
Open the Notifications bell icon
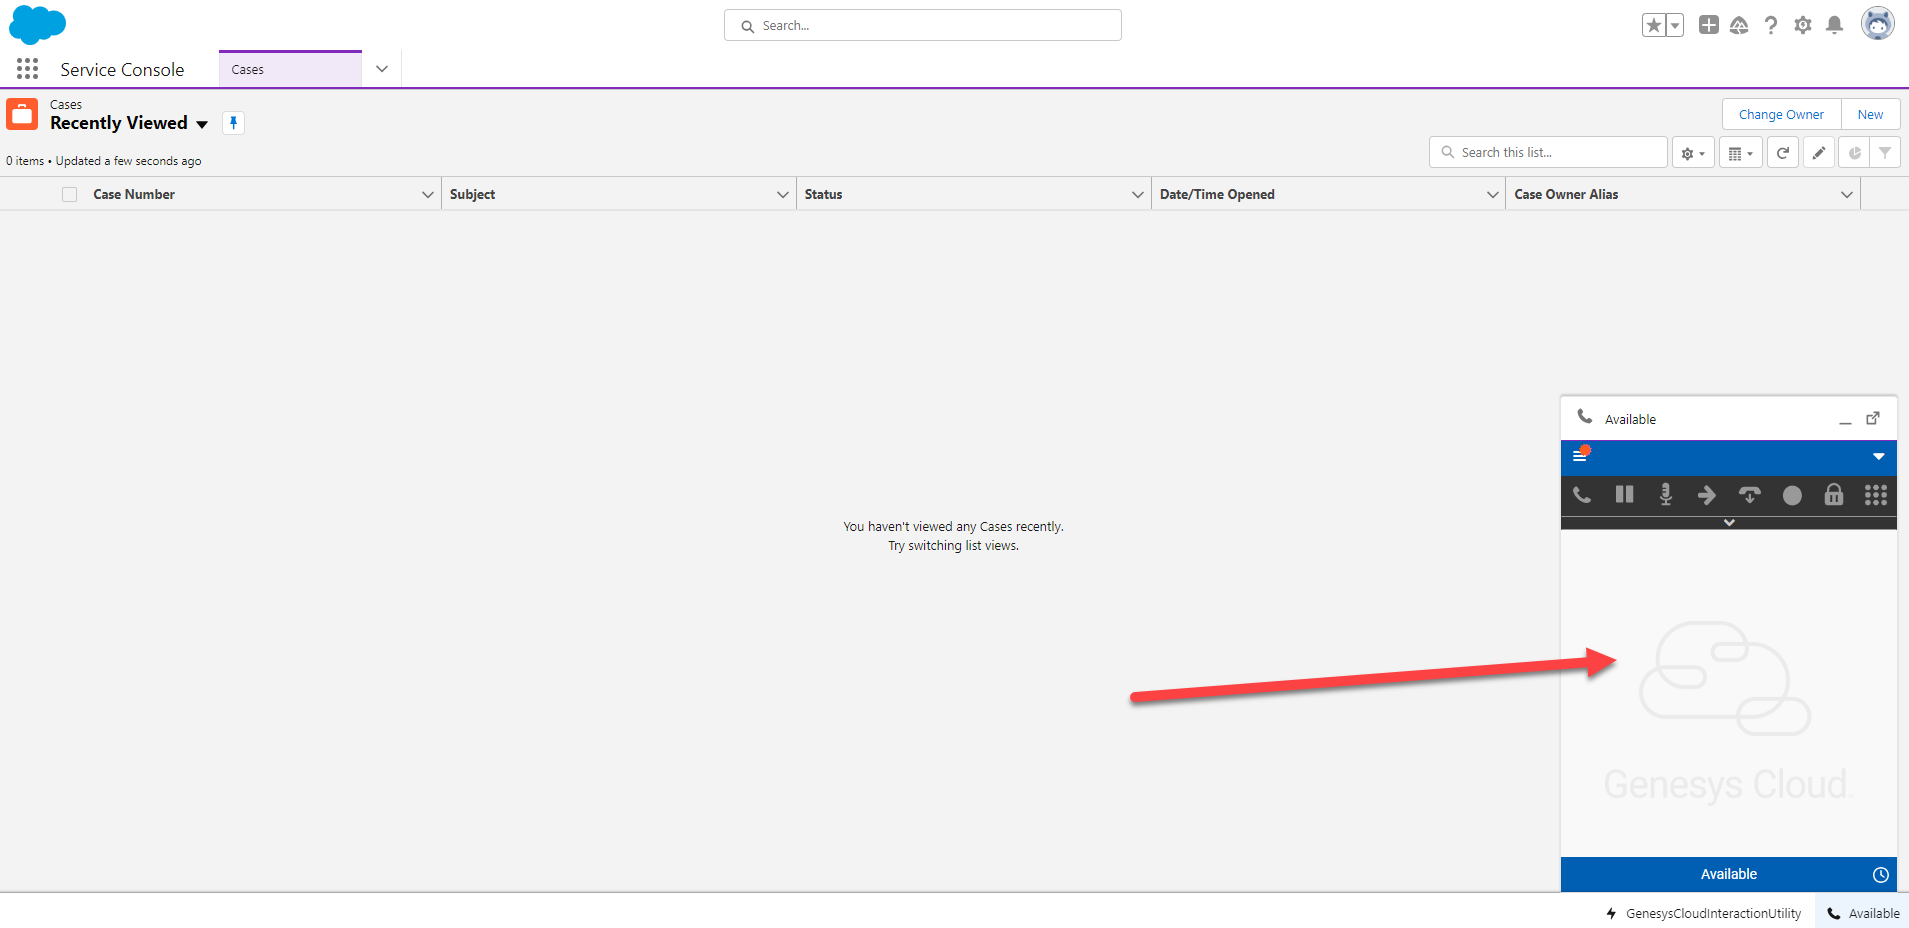[x=1834, y=25]
